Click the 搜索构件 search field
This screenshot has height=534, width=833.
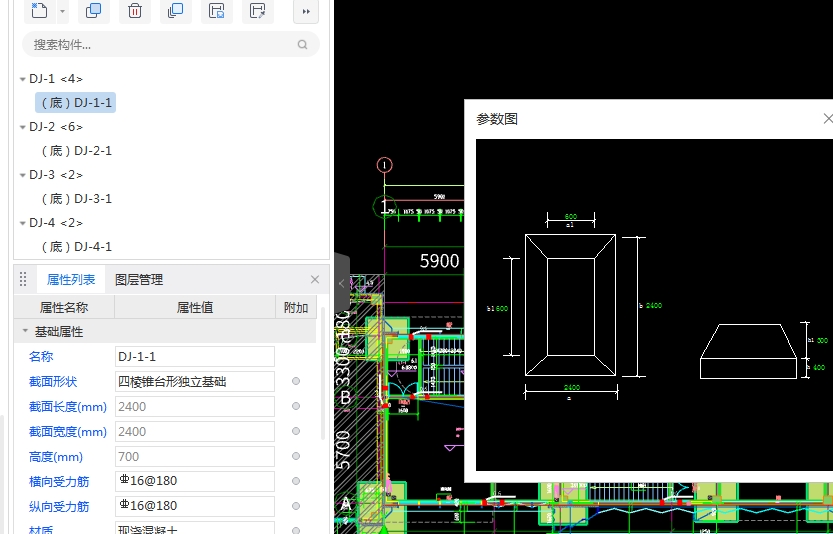(x=171, y=45)
